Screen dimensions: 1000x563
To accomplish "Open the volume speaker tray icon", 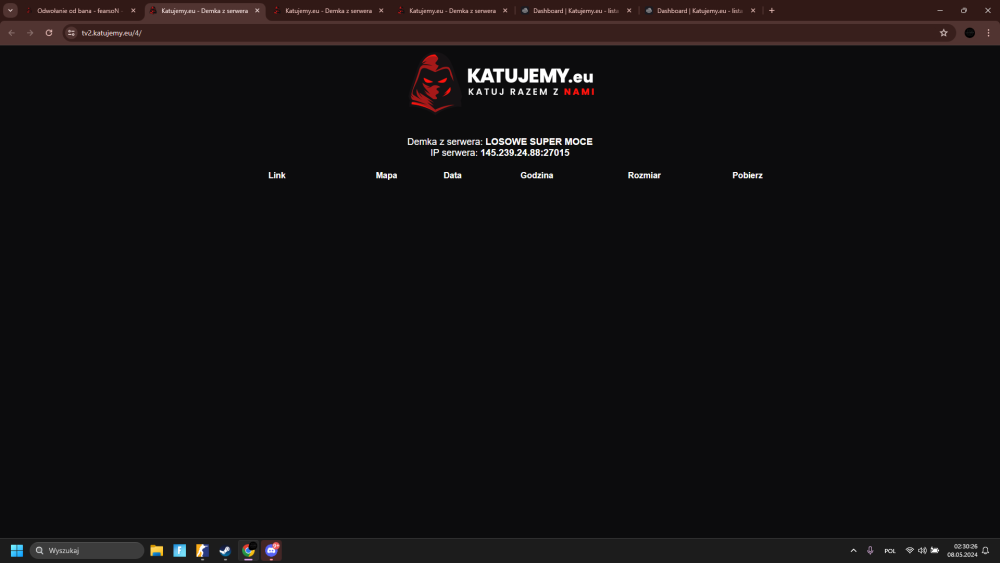I will 922,550.
